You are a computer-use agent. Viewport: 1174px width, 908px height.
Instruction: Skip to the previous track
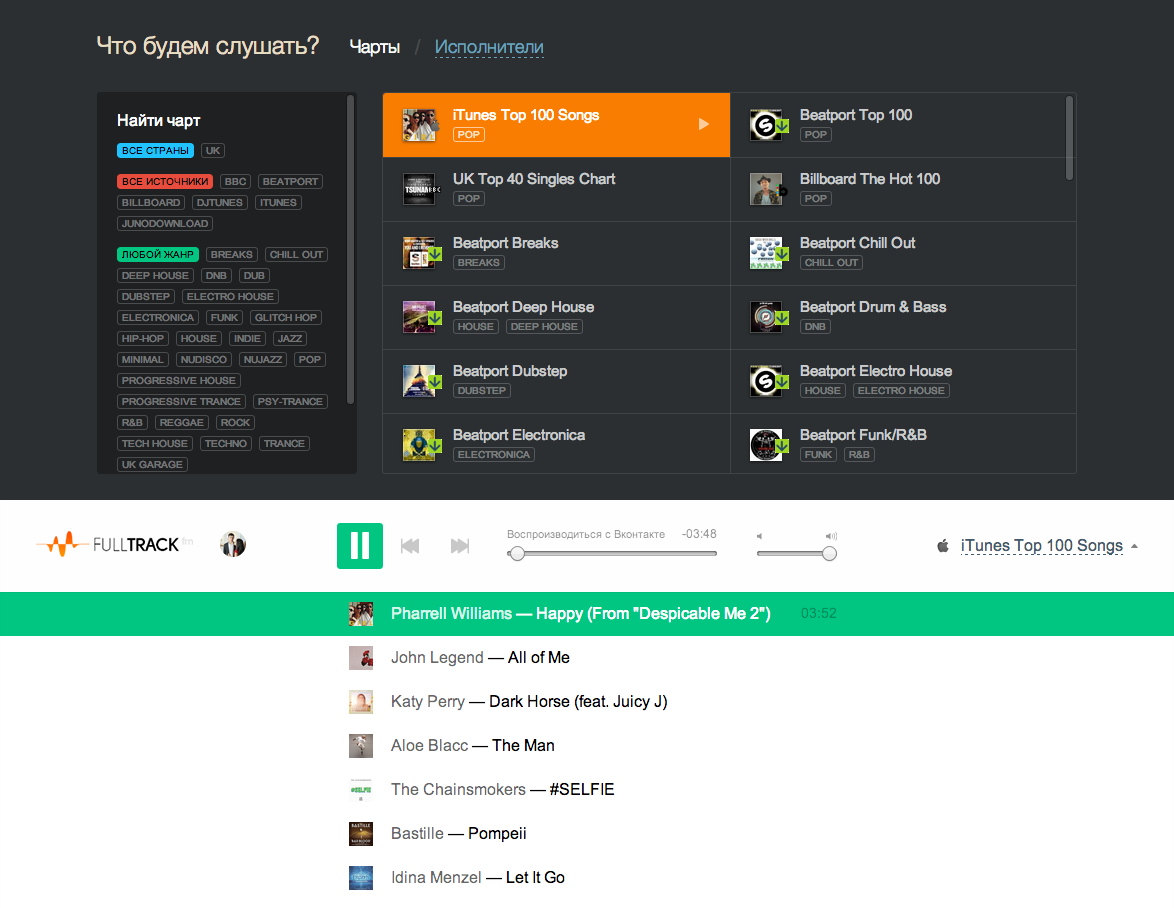[410, 546]
